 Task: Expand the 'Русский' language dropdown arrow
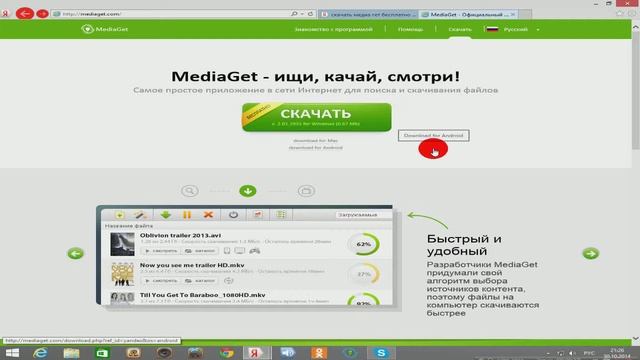pyautogui.click(x=538, y=30)
